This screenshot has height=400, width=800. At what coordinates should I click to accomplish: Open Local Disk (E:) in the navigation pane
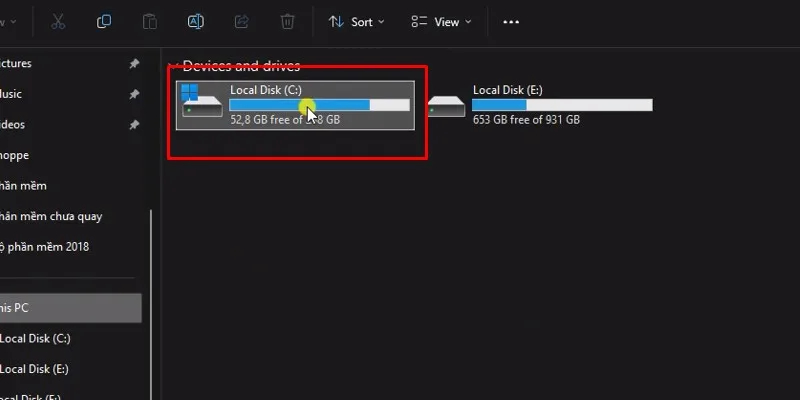tap(36, 369)
